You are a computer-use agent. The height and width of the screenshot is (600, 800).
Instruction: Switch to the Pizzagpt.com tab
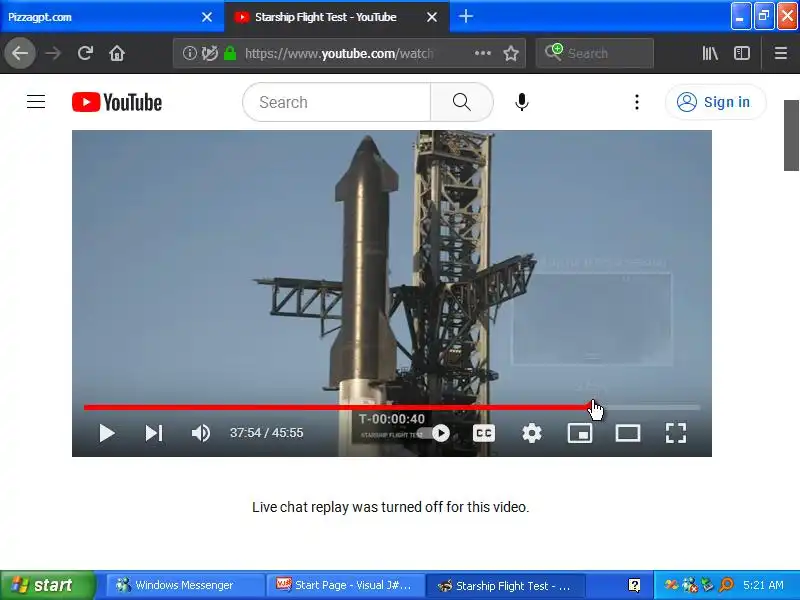(x=102, y=17)
